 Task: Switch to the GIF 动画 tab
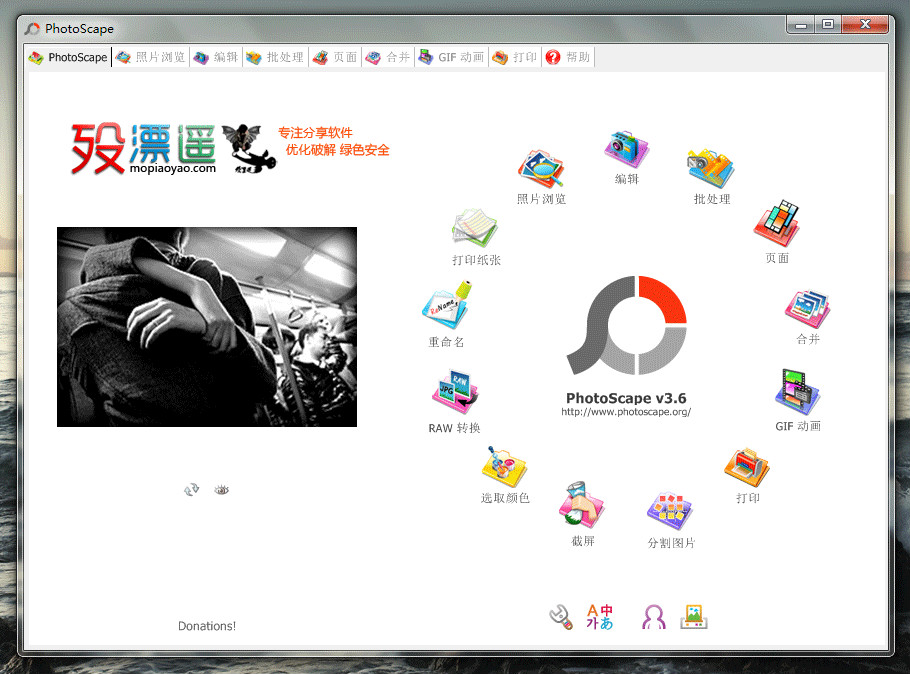point(452,57)
